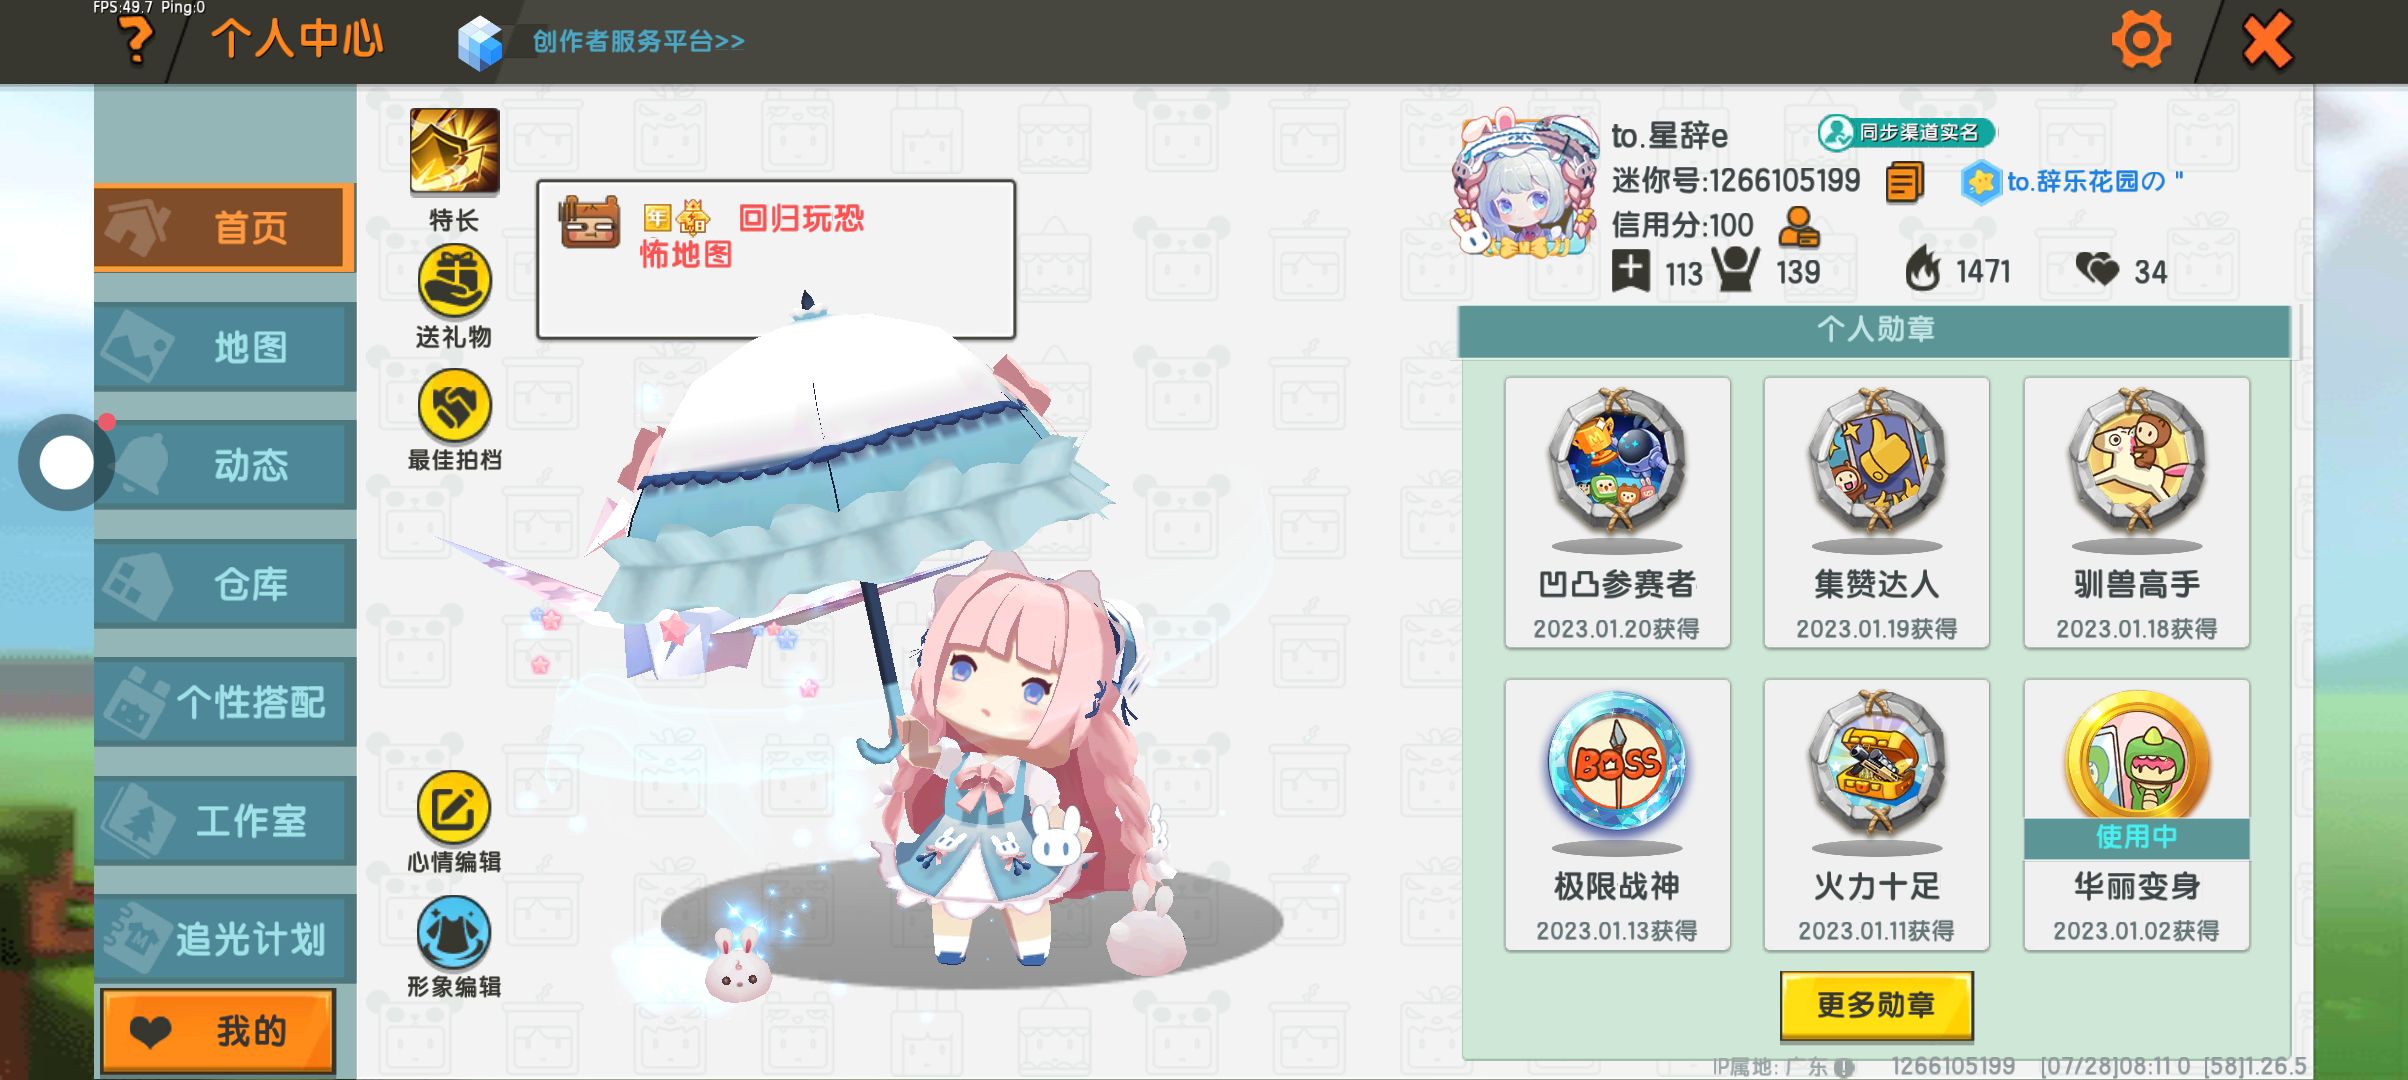2408x1080 pixels.
Task: Open the 追光计划 tab
Action: [x=225, y=939]
